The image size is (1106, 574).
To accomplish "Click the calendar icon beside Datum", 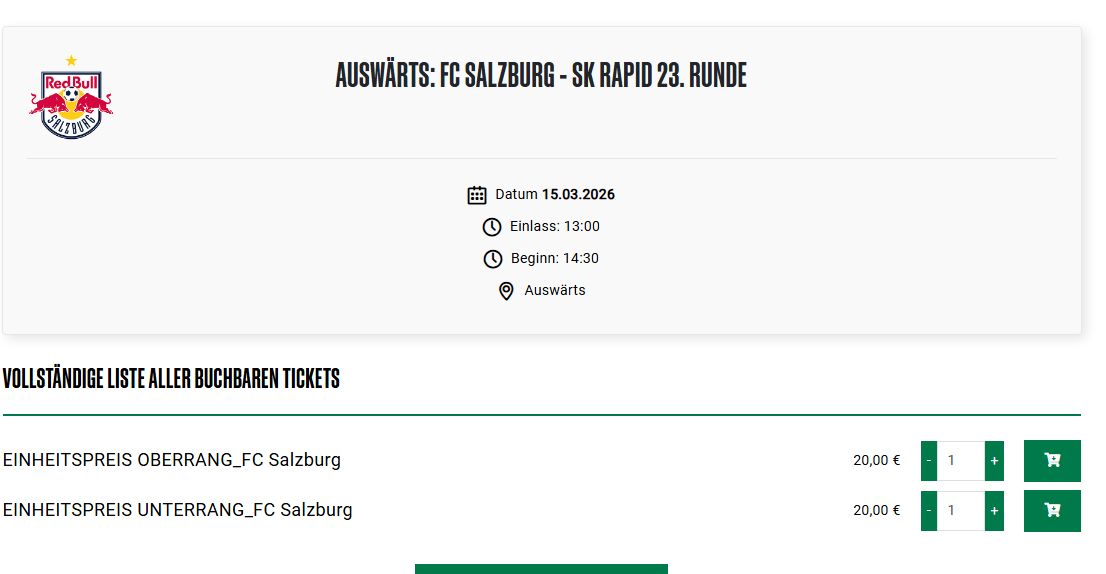I will click(x=477, y=195).
